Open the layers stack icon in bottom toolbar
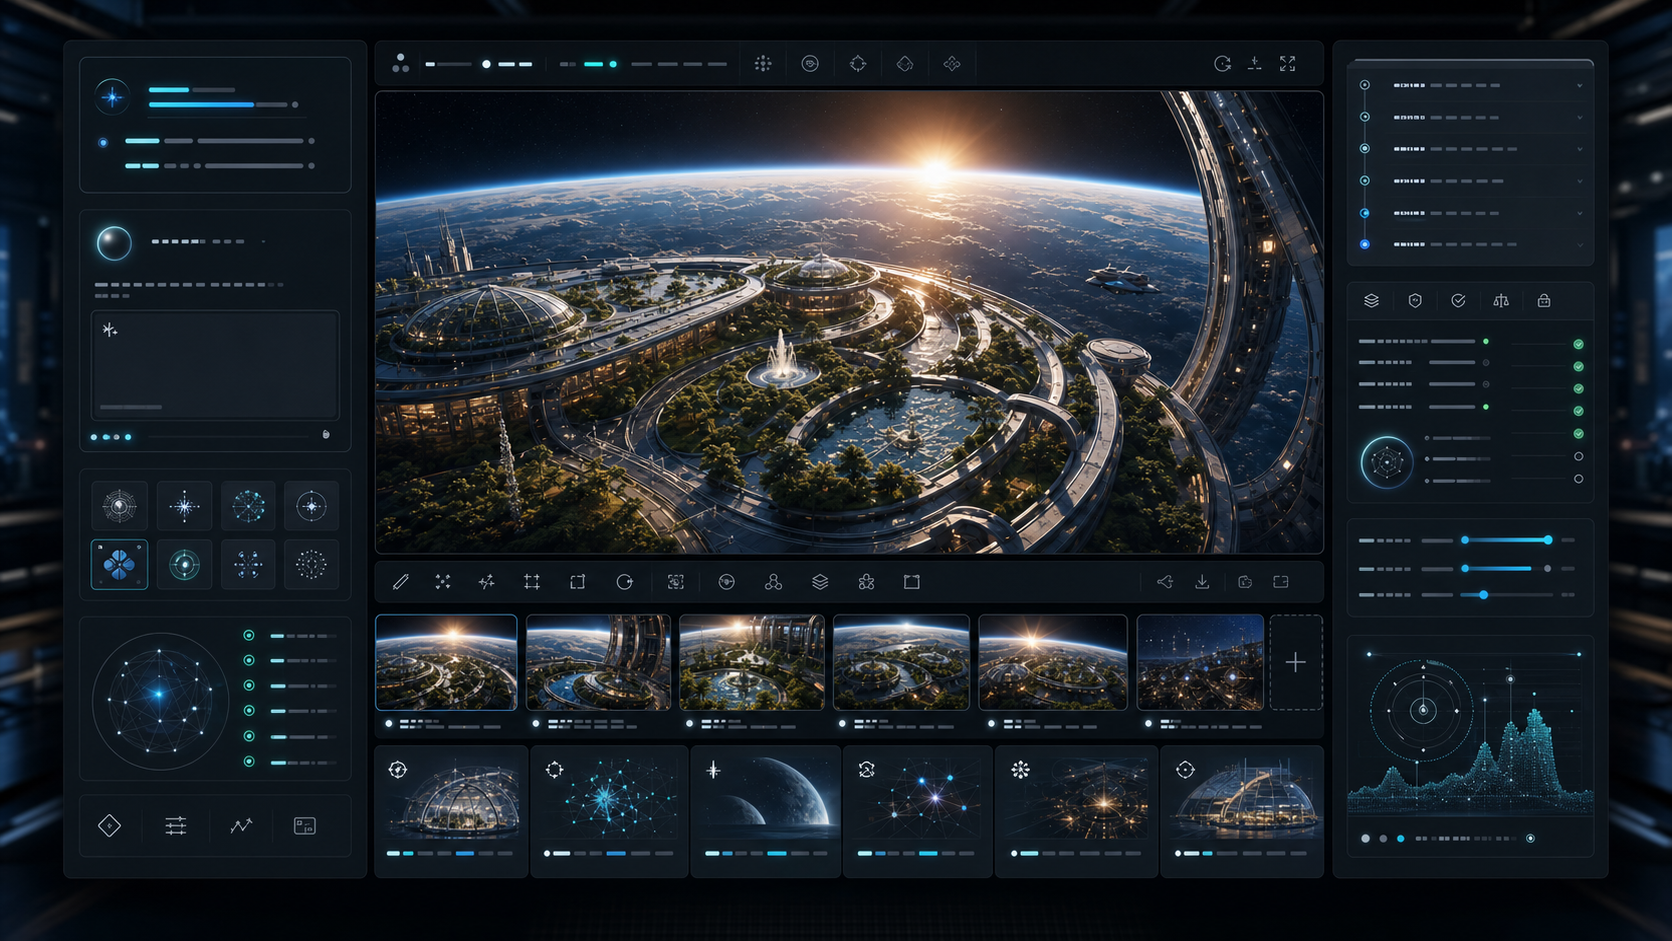Image resolution: width=1672 pixels, height=941 pixels. 820,582
